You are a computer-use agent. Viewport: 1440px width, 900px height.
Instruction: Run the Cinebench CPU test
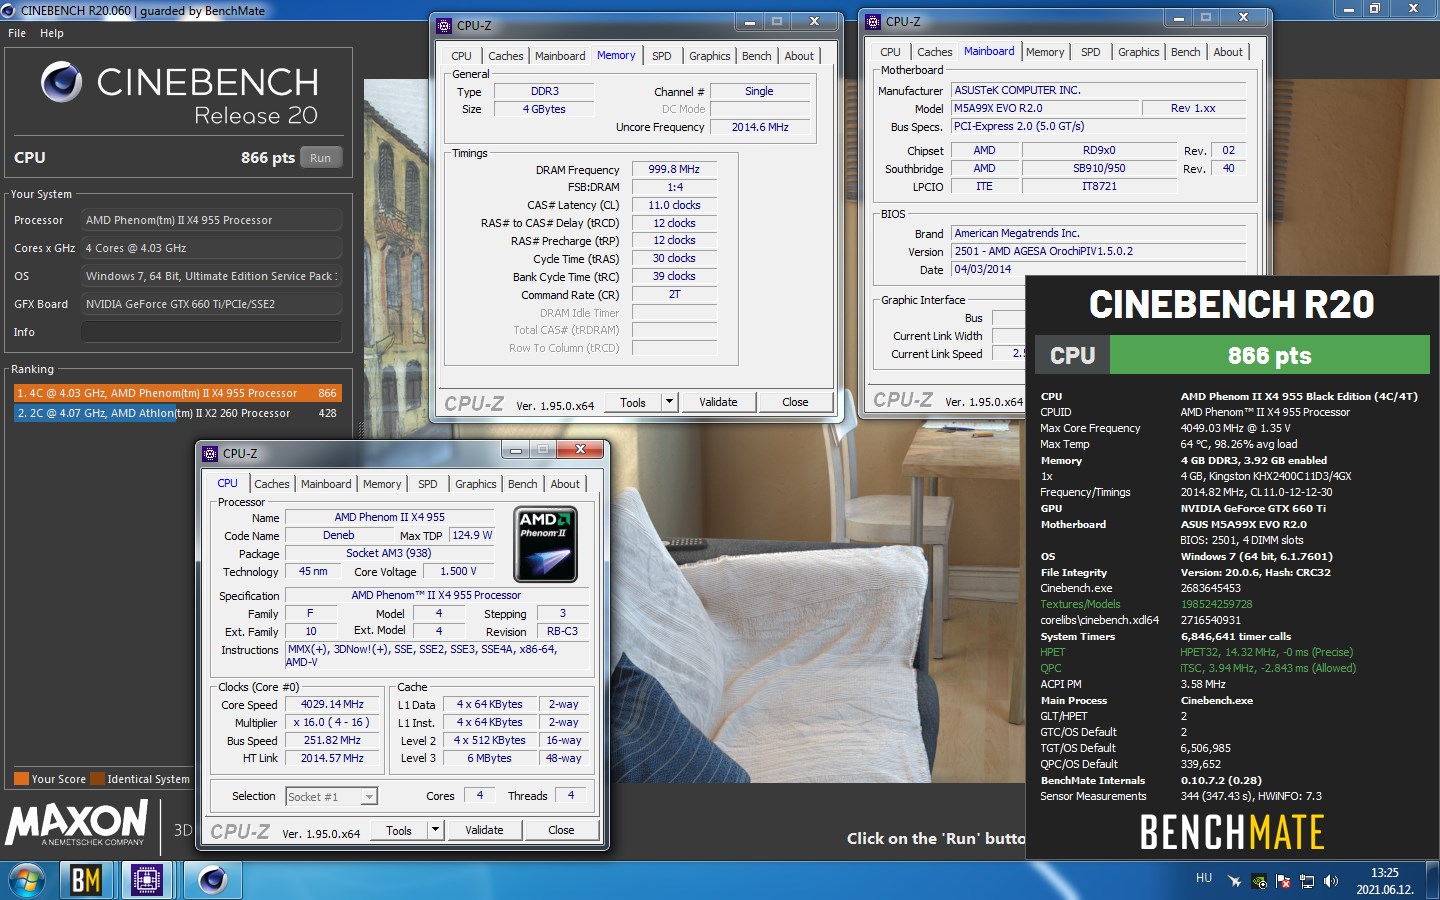pos(321,158)
